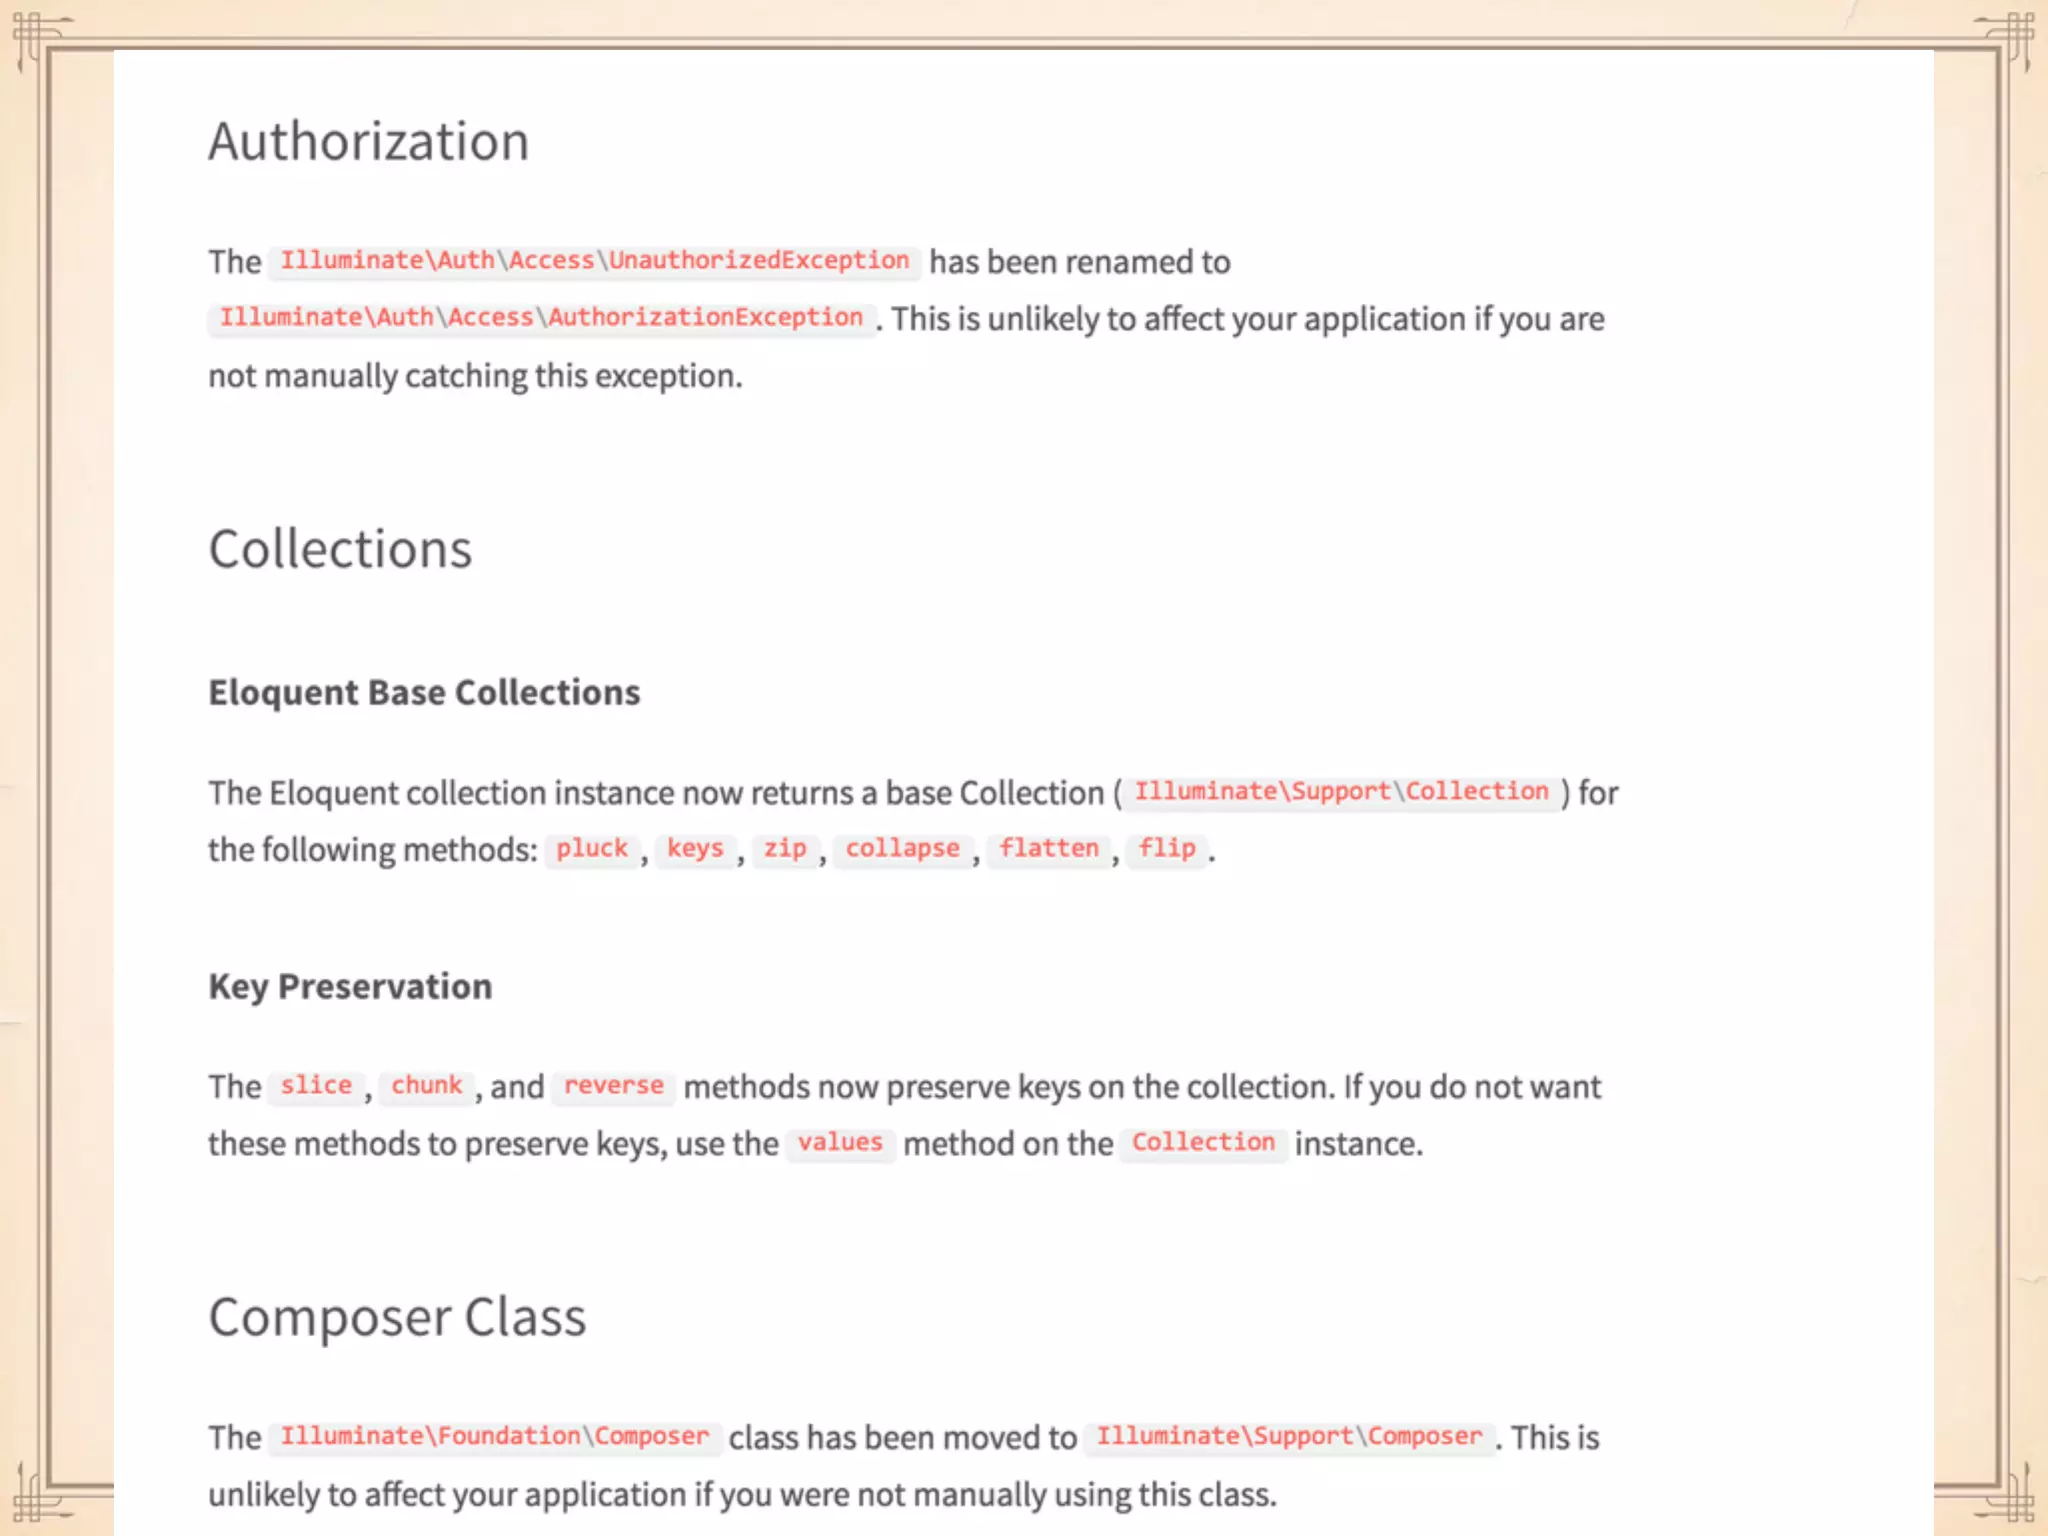Click the Authorization heading
Screen dimensions: 2048x1536
368,141
